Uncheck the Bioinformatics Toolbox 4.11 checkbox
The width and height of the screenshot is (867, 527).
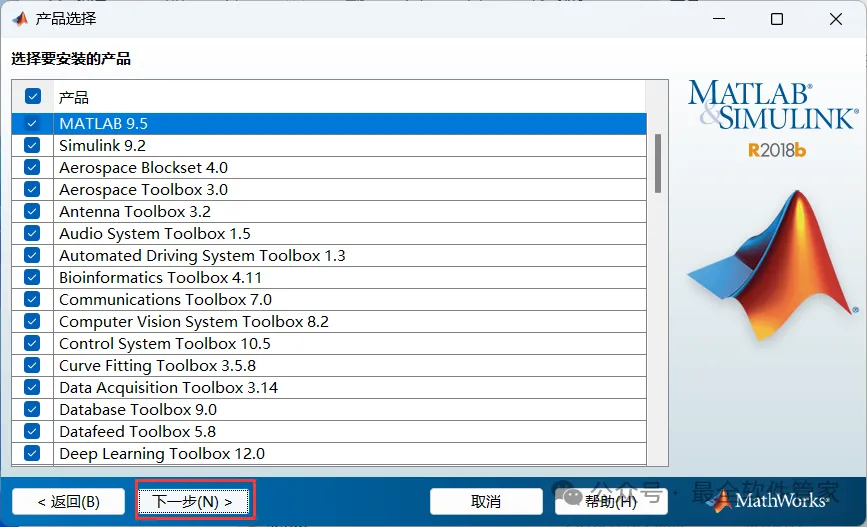32,278
